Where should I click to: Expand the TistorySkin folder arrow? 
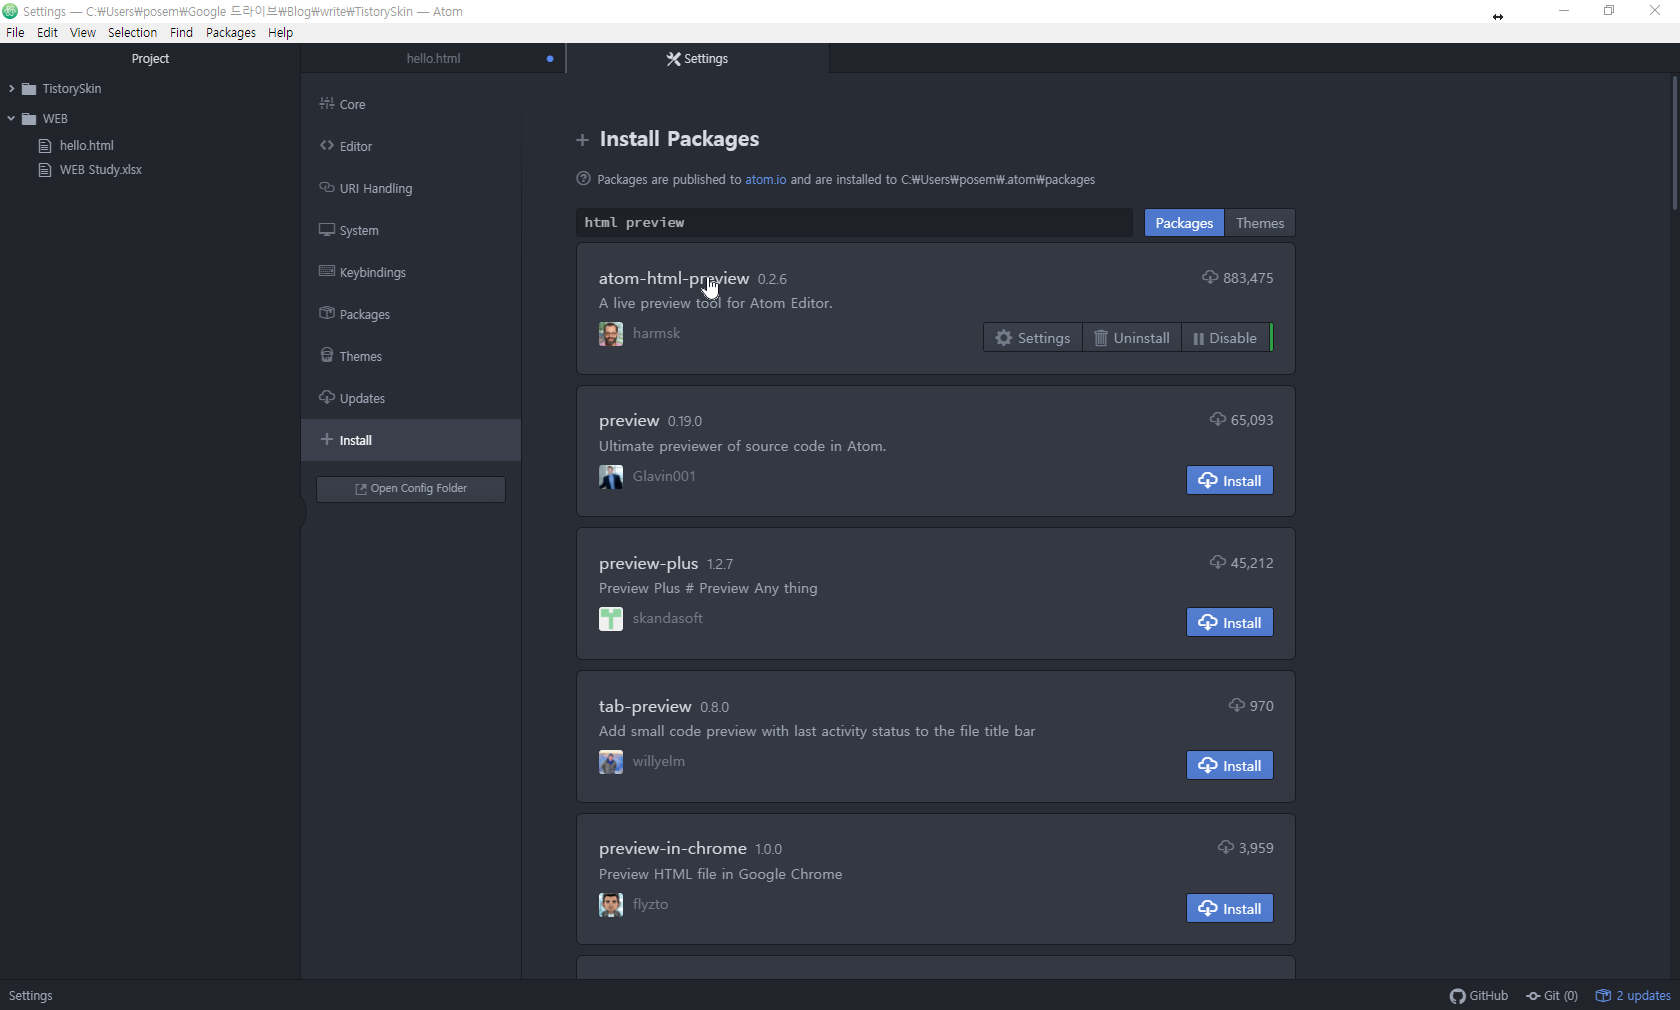11,89
